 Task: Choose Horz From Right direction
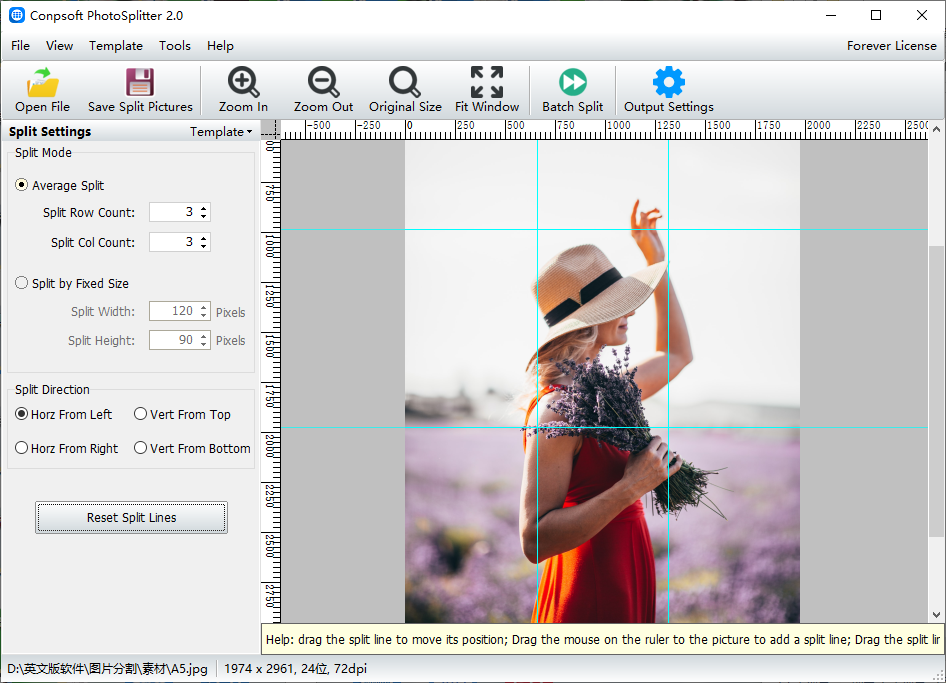coord(21,448)
